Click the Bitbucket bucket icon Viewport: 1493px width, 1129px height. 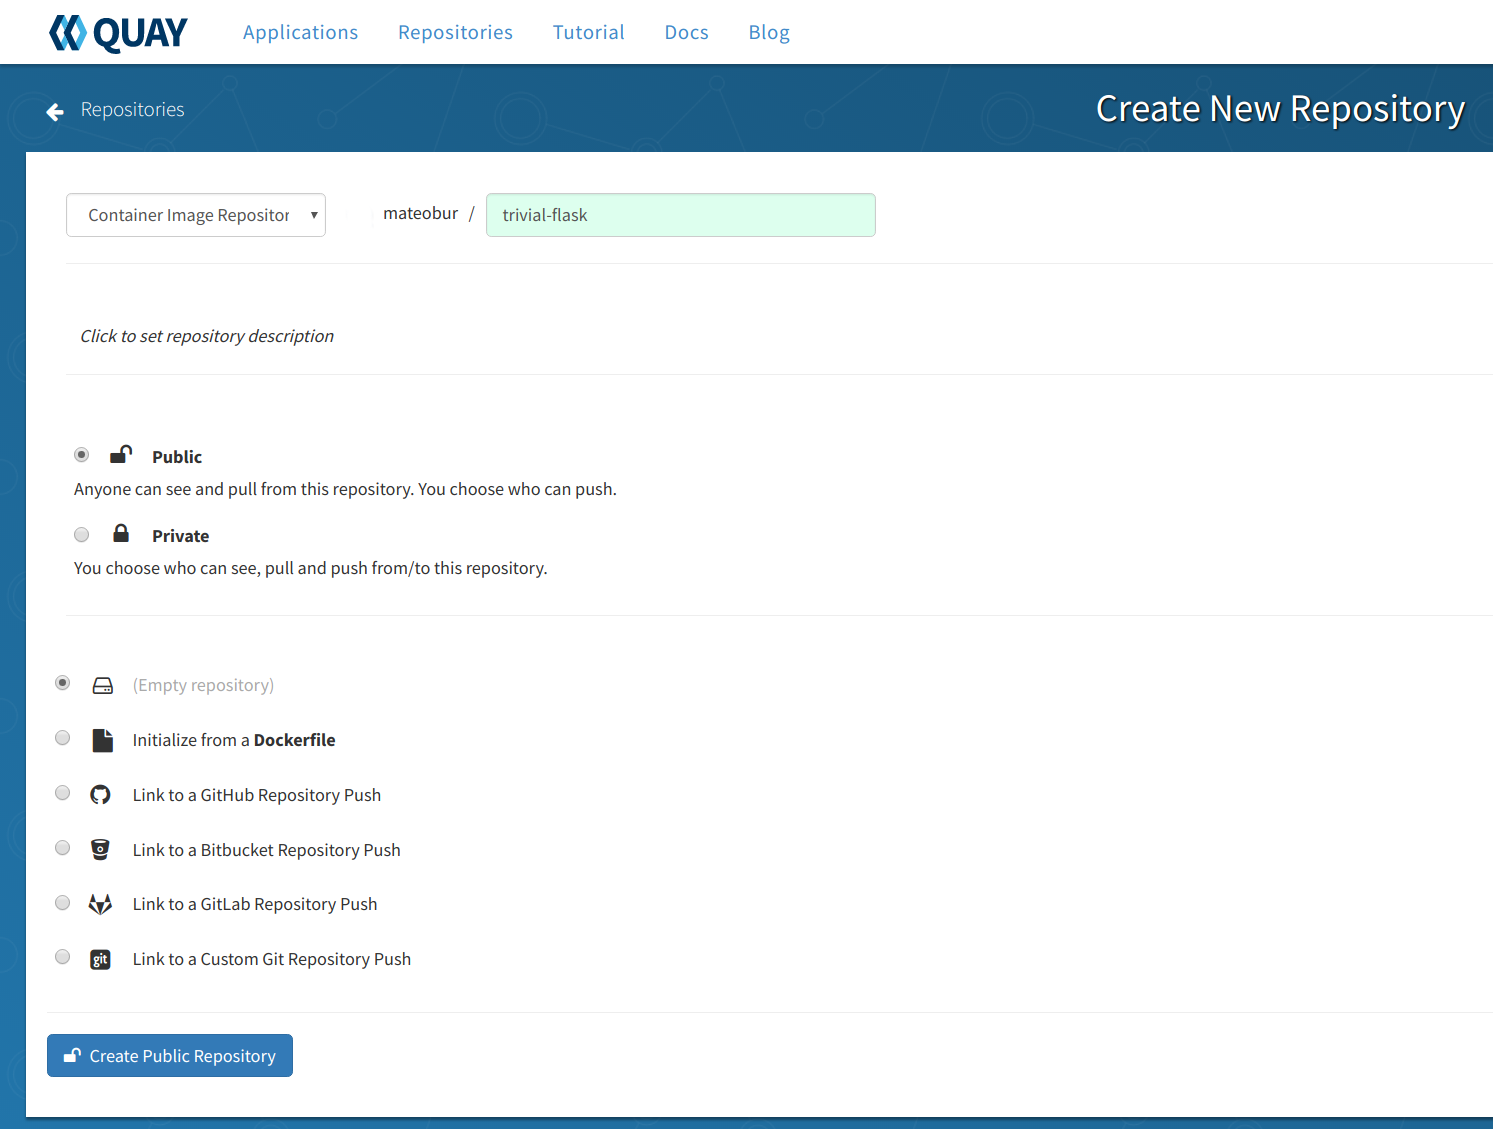pos(100,849)
